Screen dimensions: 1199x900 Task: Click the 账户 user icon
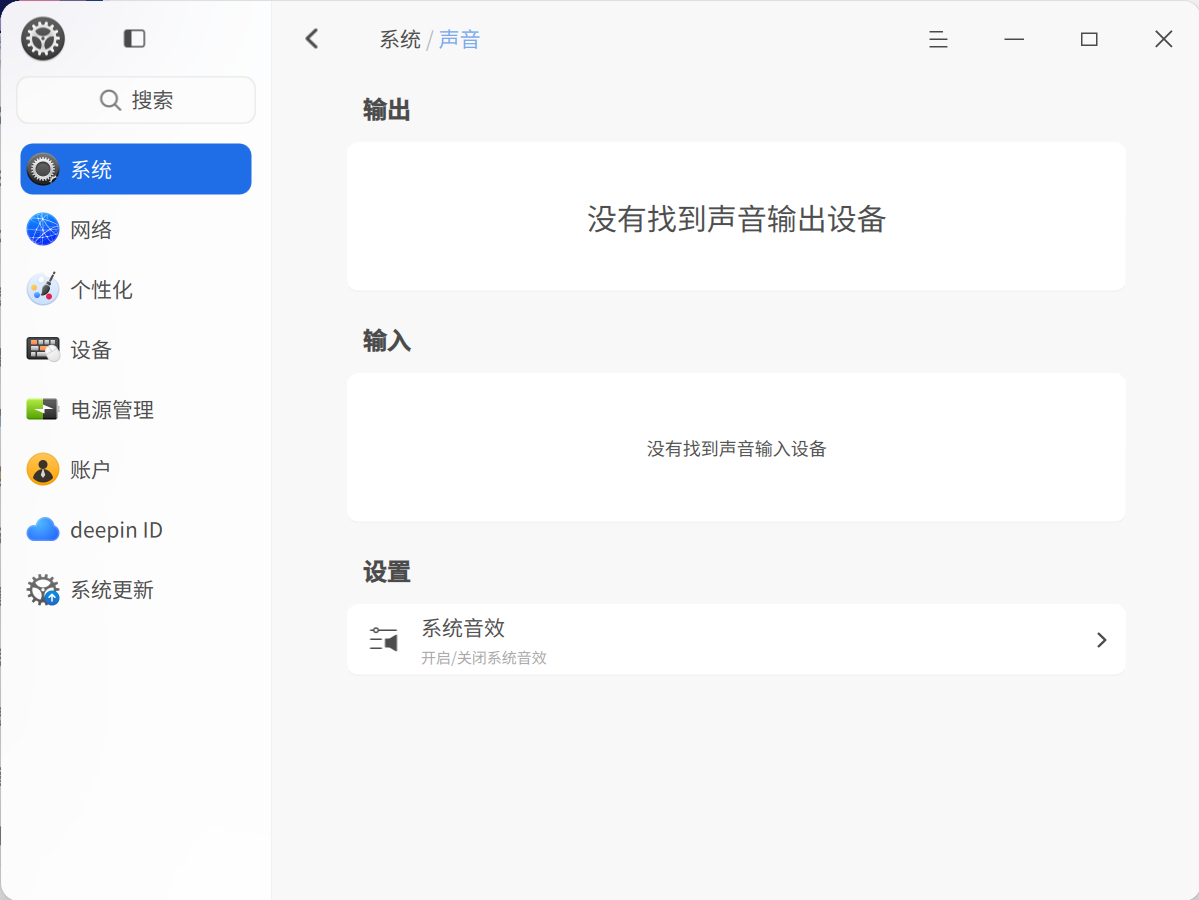click(43, 469)
